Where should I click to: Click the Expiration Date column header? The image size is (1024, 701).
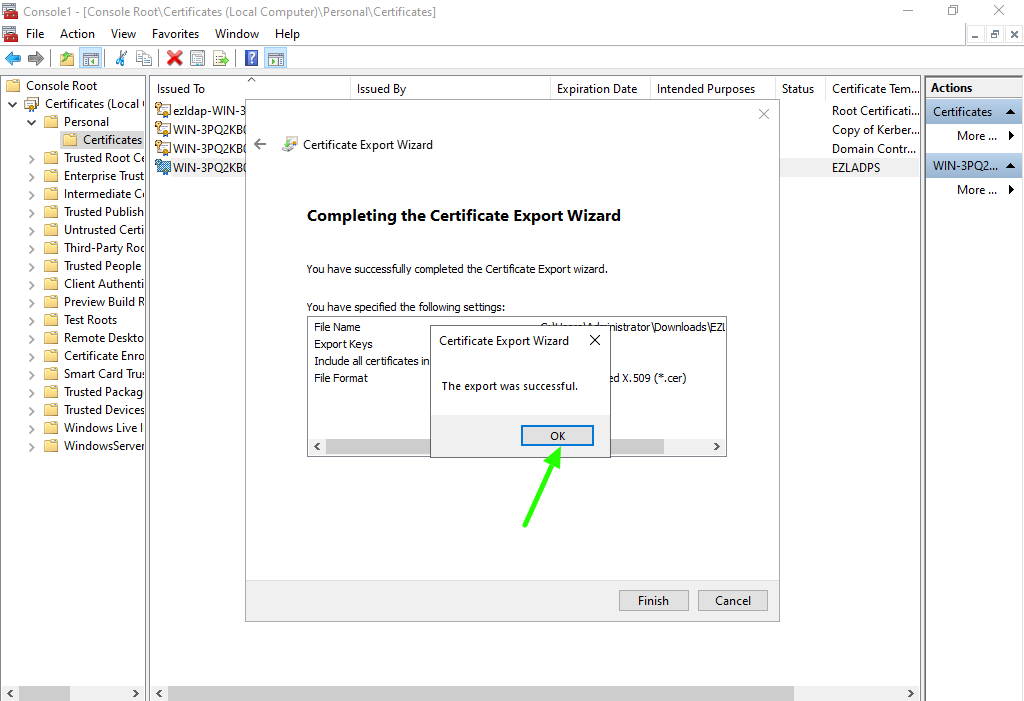[597, 89]
